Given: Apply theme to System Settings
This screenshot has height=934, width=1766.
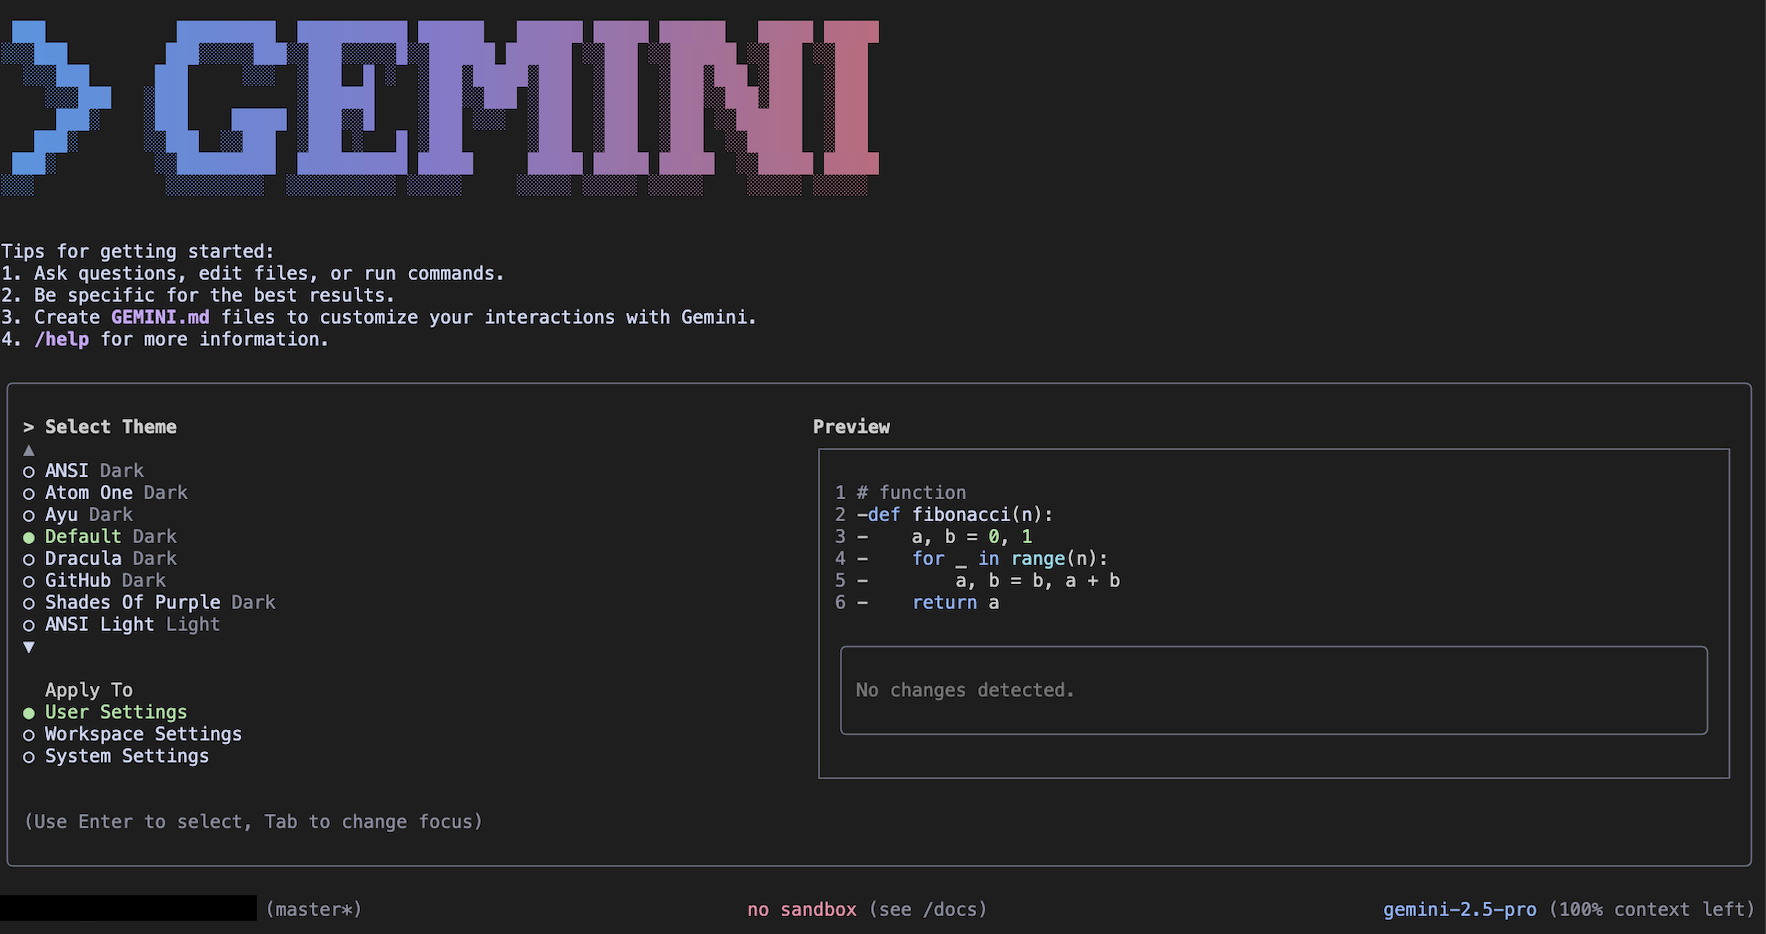Looking at the screenshot, I should [116, 757].
